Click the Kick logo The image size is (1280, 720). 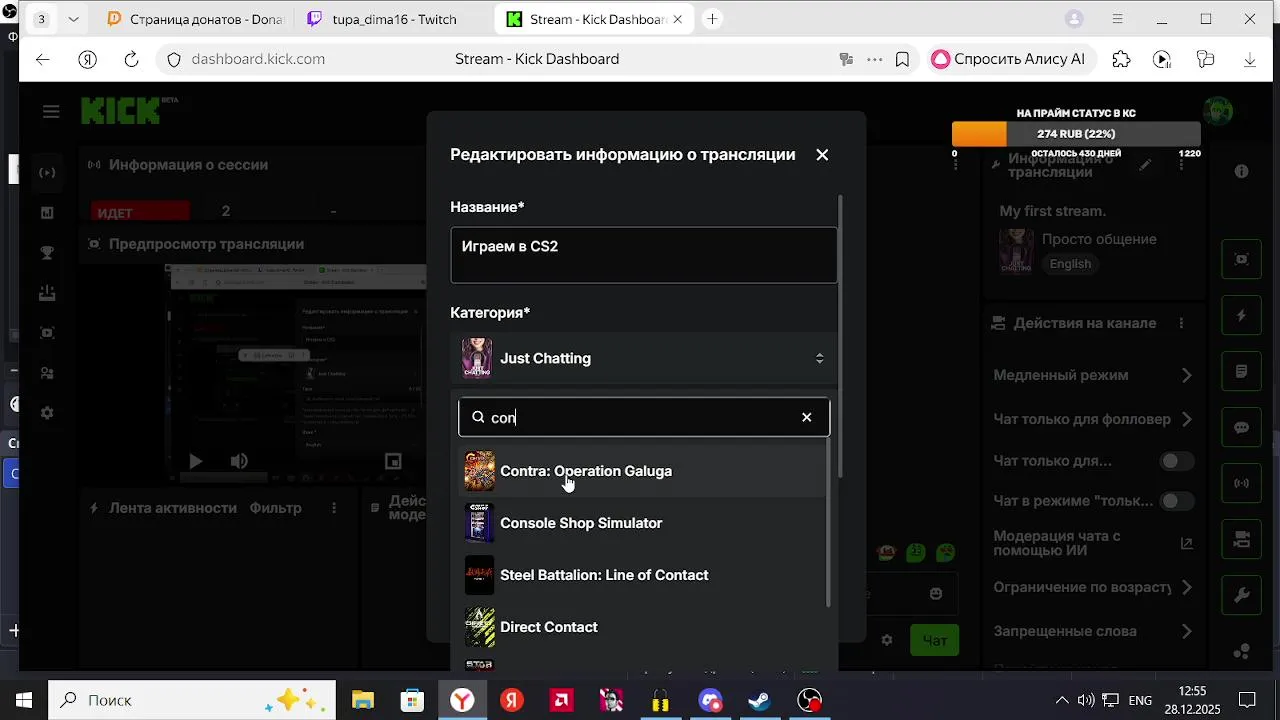121,110
